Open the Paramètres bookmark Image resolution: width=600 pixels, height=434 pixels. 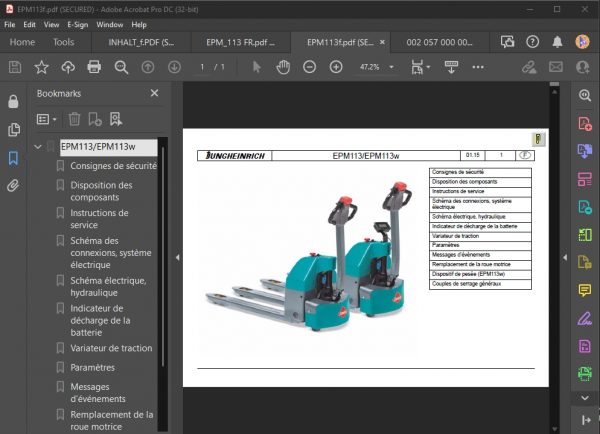click(x=93, y=367)
